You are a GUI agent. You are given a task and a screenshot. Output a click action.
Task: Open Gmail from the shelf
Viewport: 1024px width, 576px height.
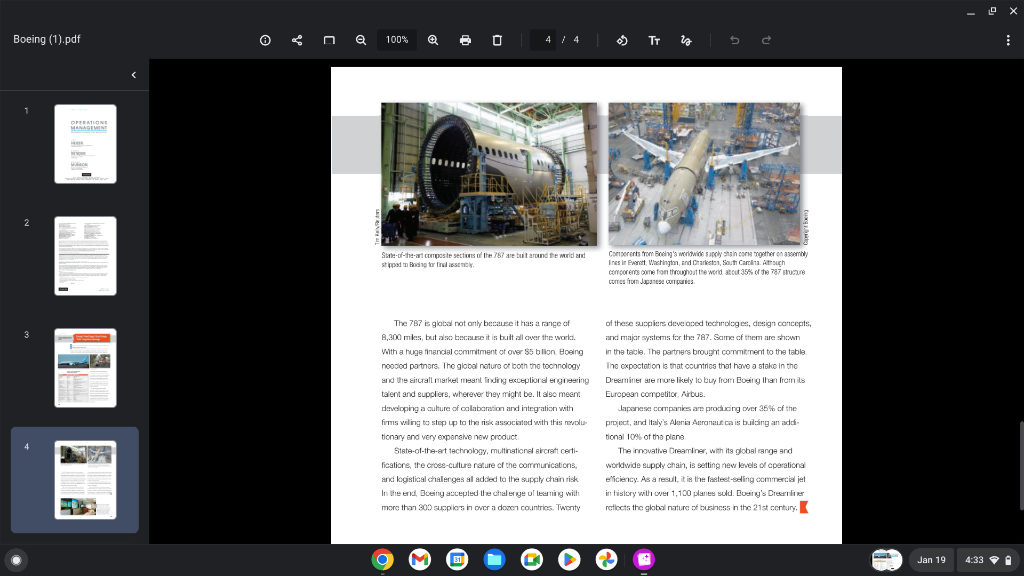point(419,560)
